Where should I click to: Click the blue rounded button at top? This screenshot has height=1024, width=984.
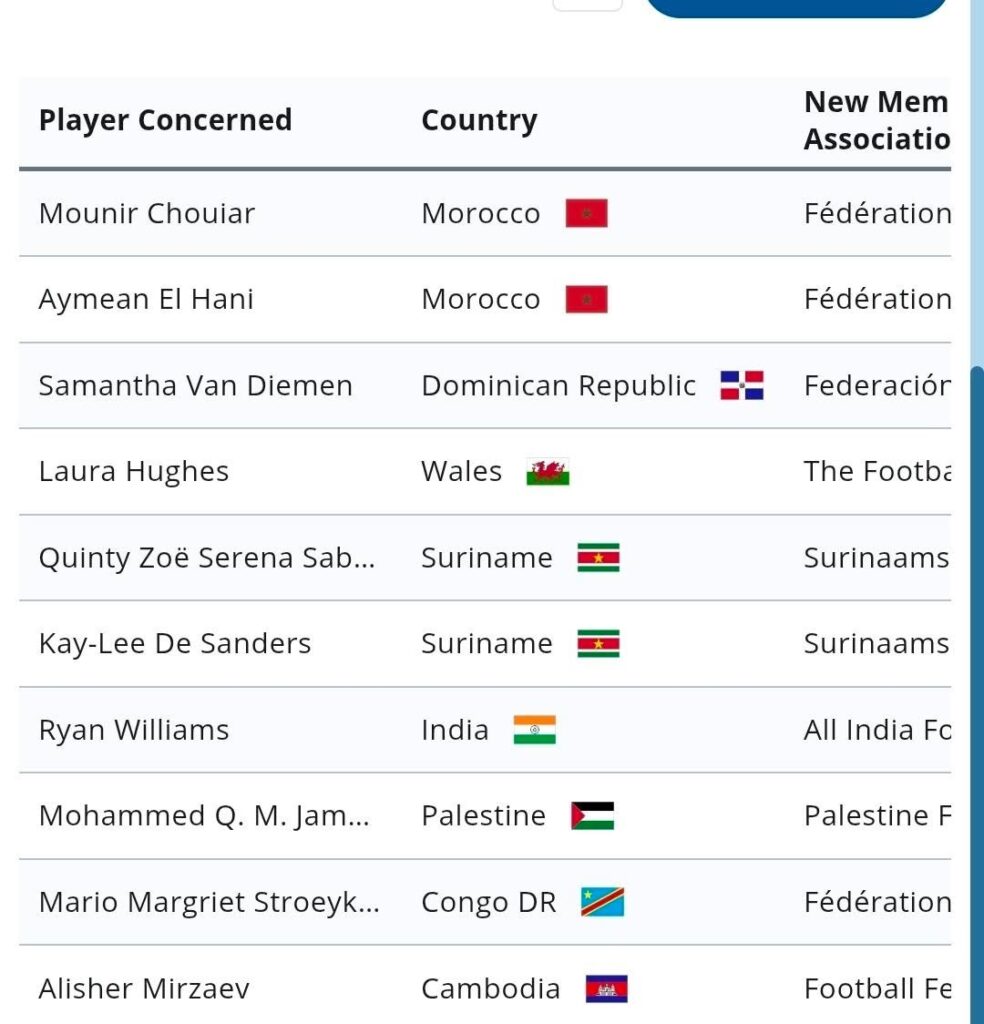[x=796, y=6]
